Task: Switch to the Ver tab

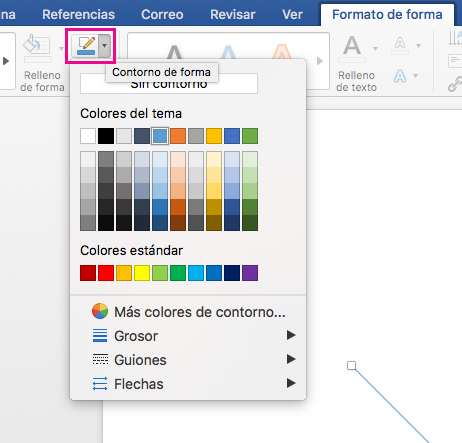Action: point(292,14)
